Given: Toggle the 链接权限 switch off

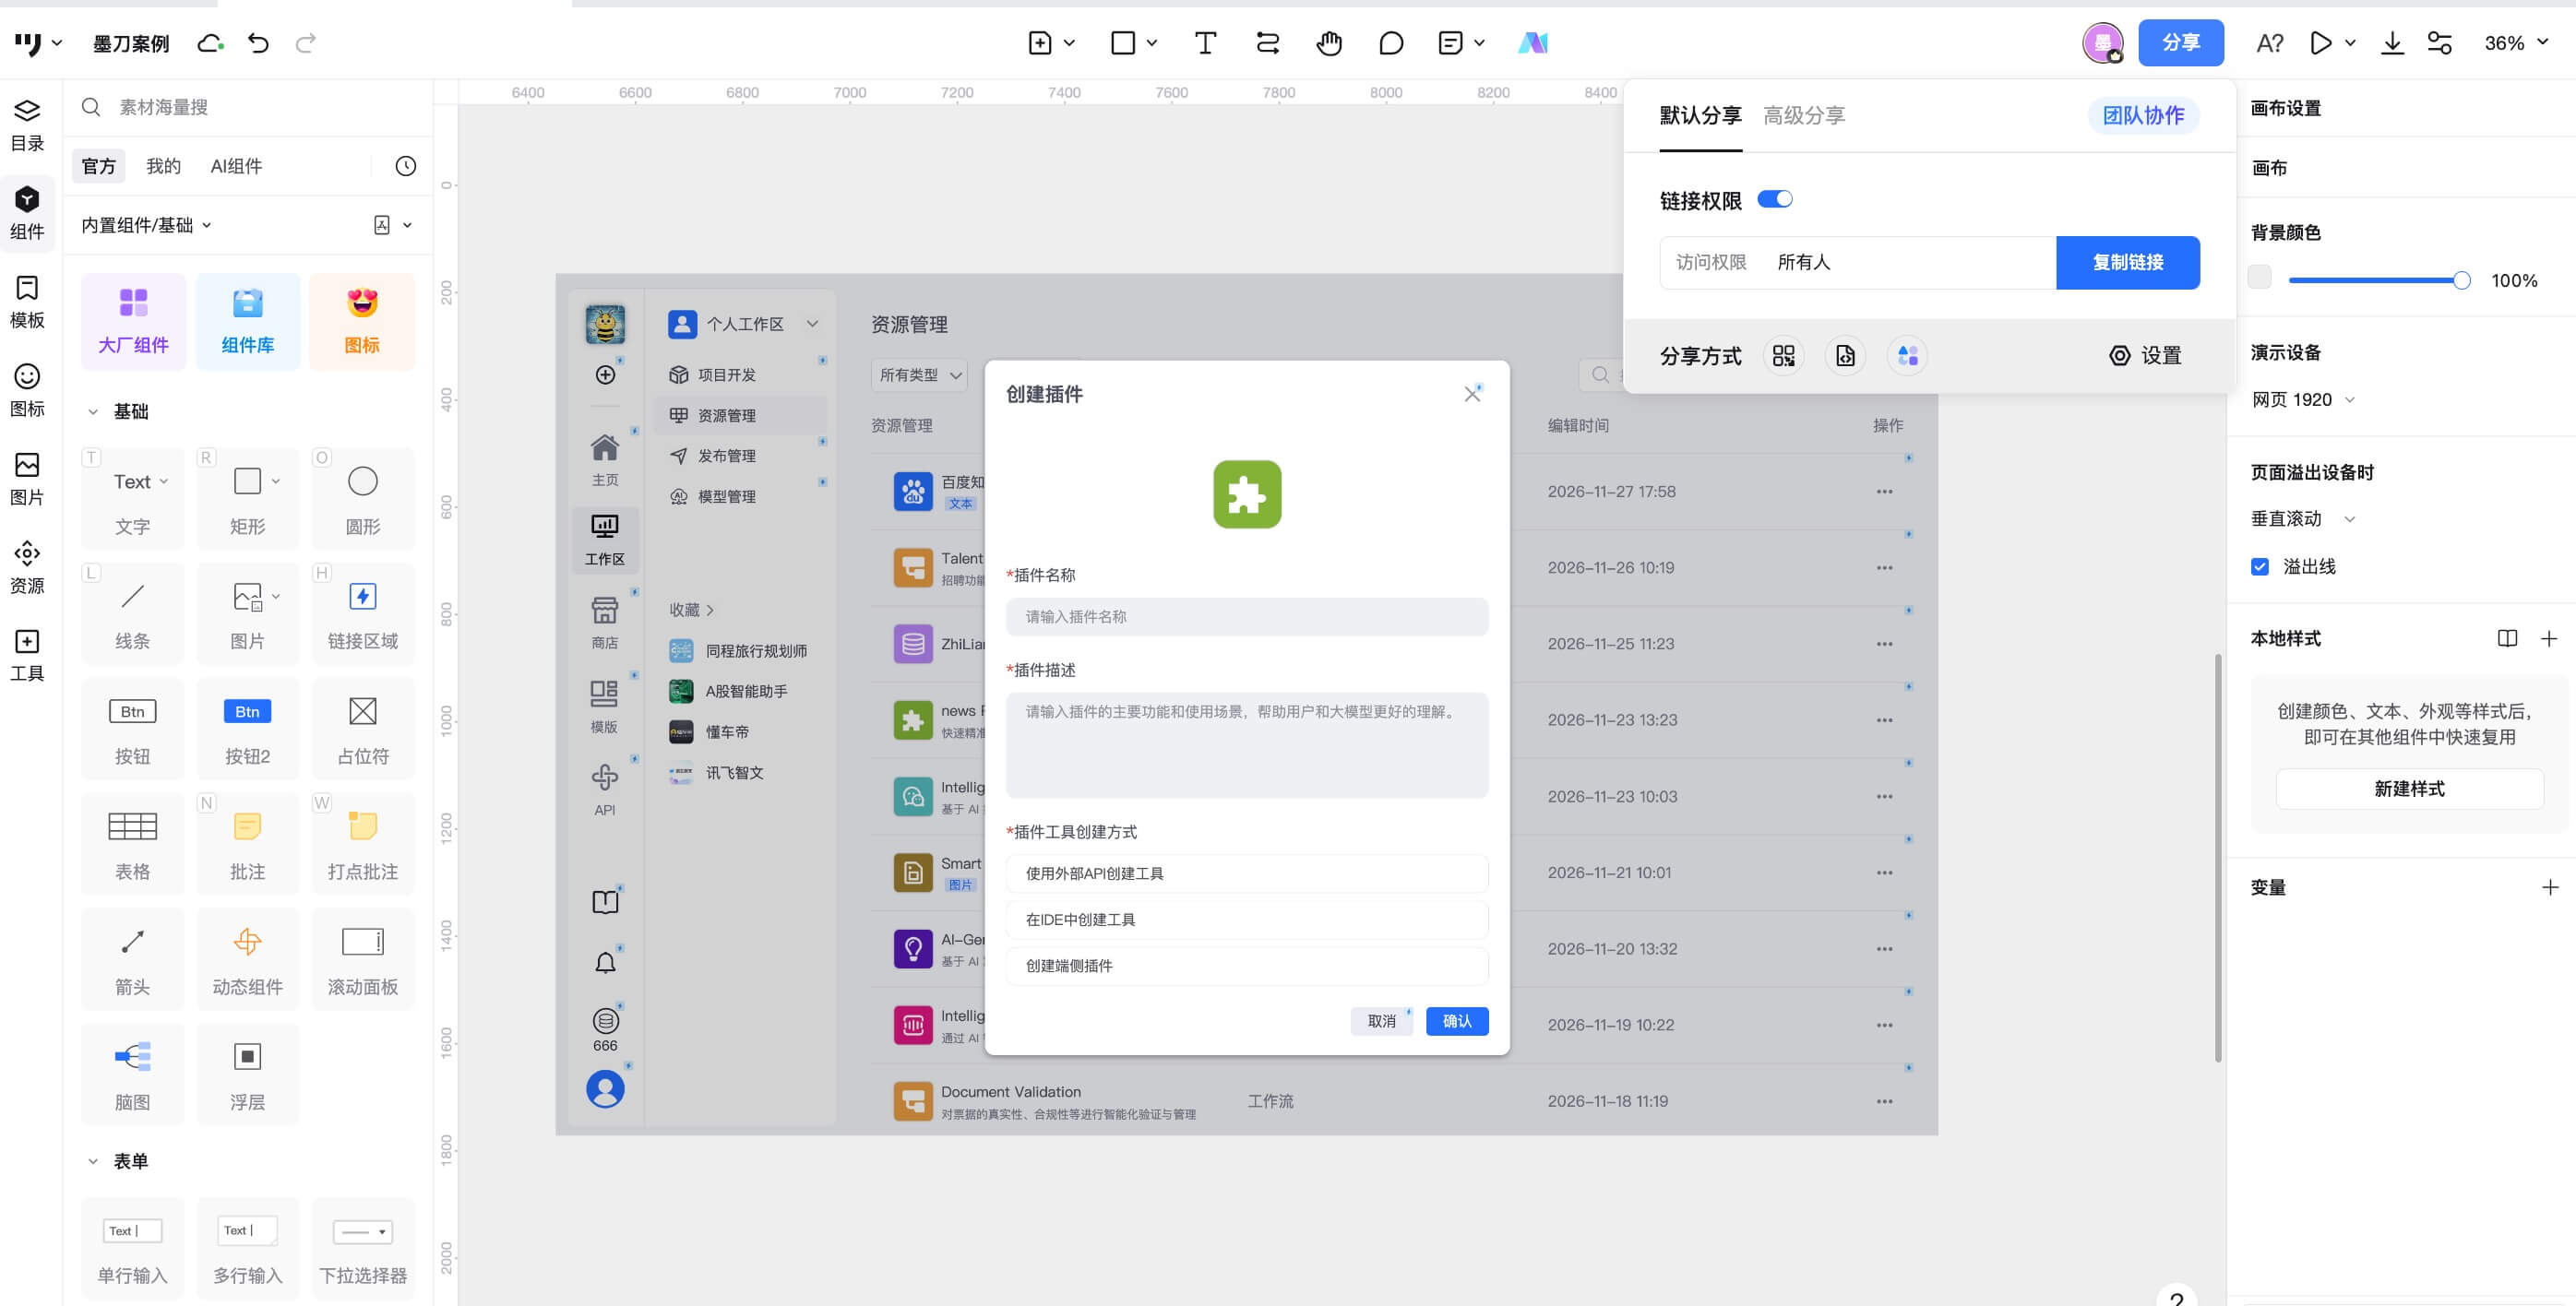Looking at the screenshot, I should point(1775,199).
